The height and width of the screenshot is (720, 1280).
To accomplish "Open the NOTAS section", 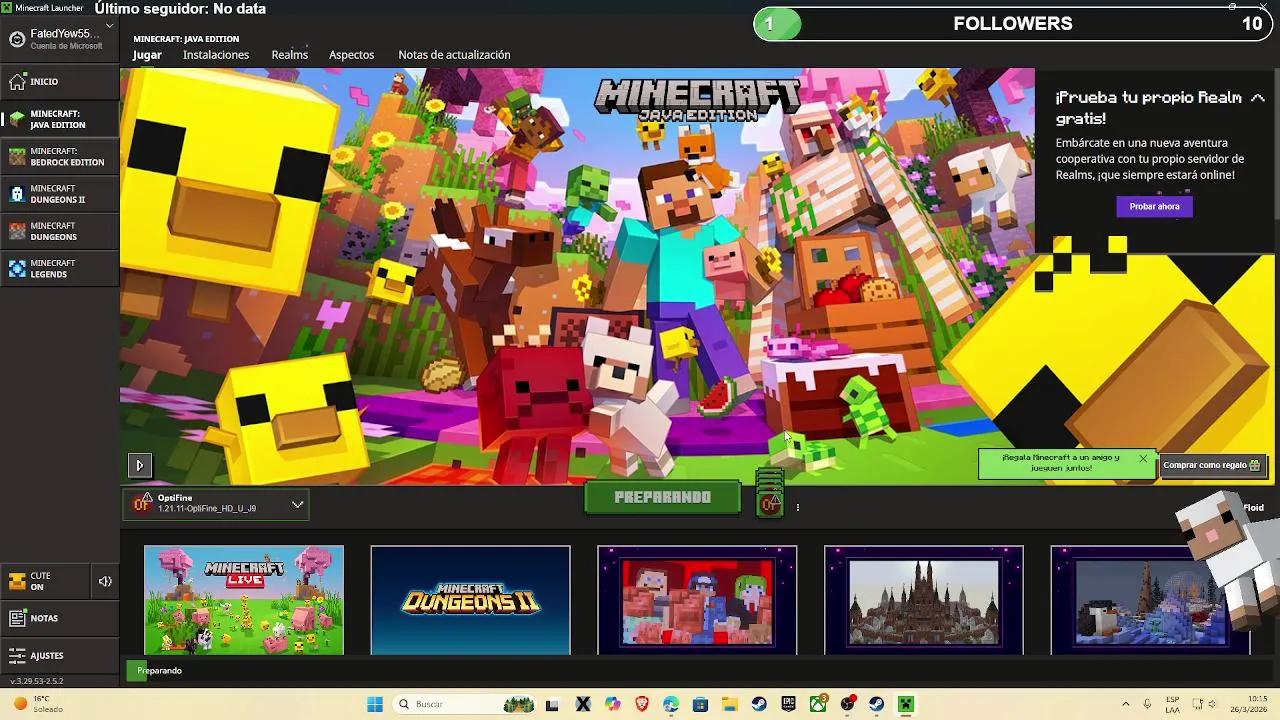I will tap(60, 618).
